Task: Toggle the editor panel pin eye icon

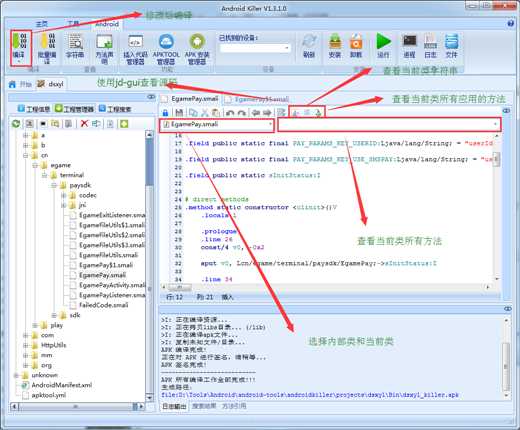Action: pos(506,110)
